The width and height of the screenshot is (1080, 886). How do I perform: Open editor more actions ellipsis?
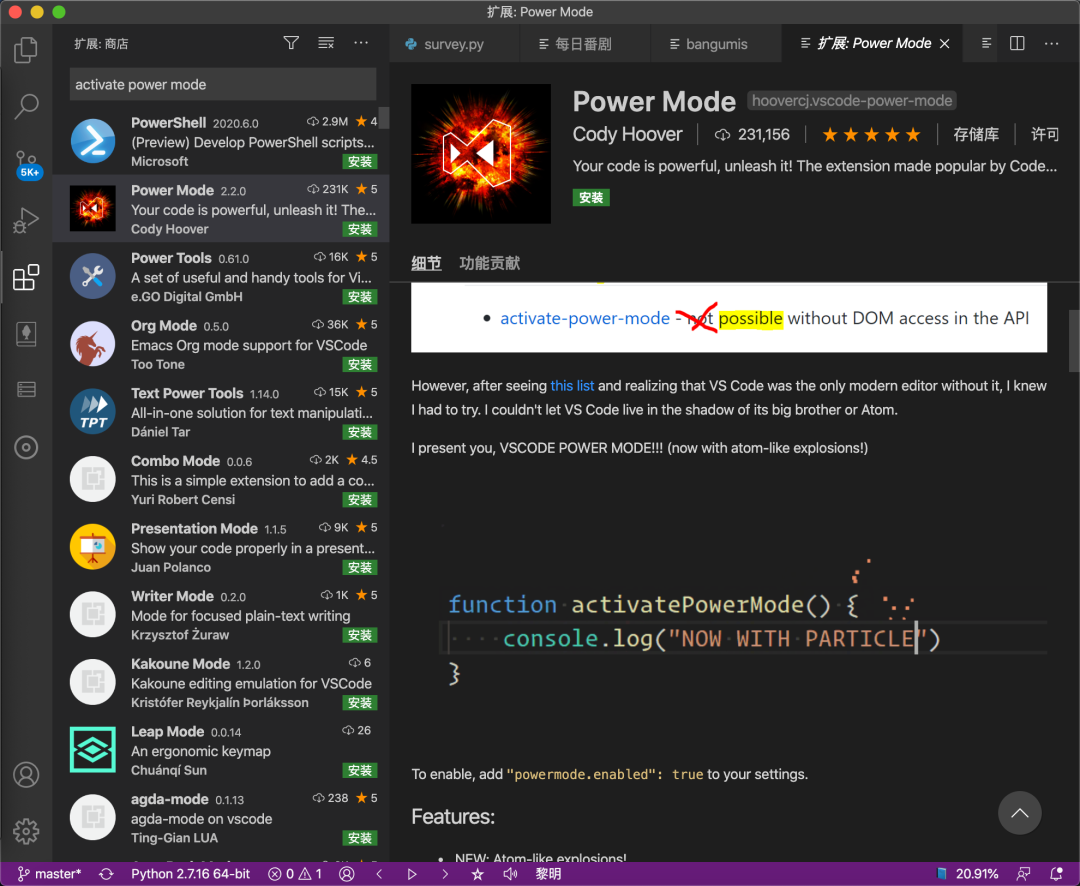click(x=1051, y=43)
